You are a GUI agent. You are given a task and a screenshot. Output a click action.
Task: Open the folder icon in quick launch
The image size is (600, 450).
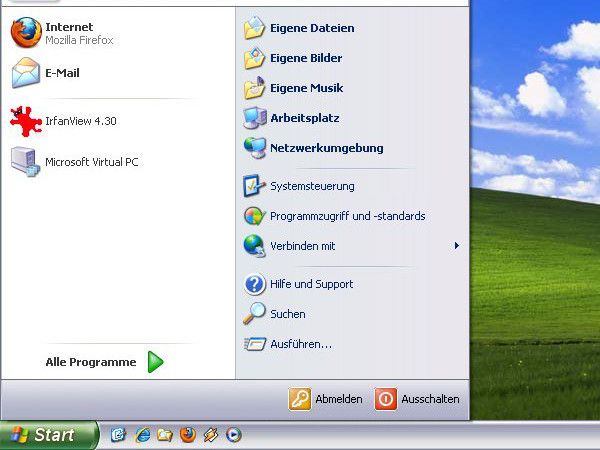[x=165, y=435]
